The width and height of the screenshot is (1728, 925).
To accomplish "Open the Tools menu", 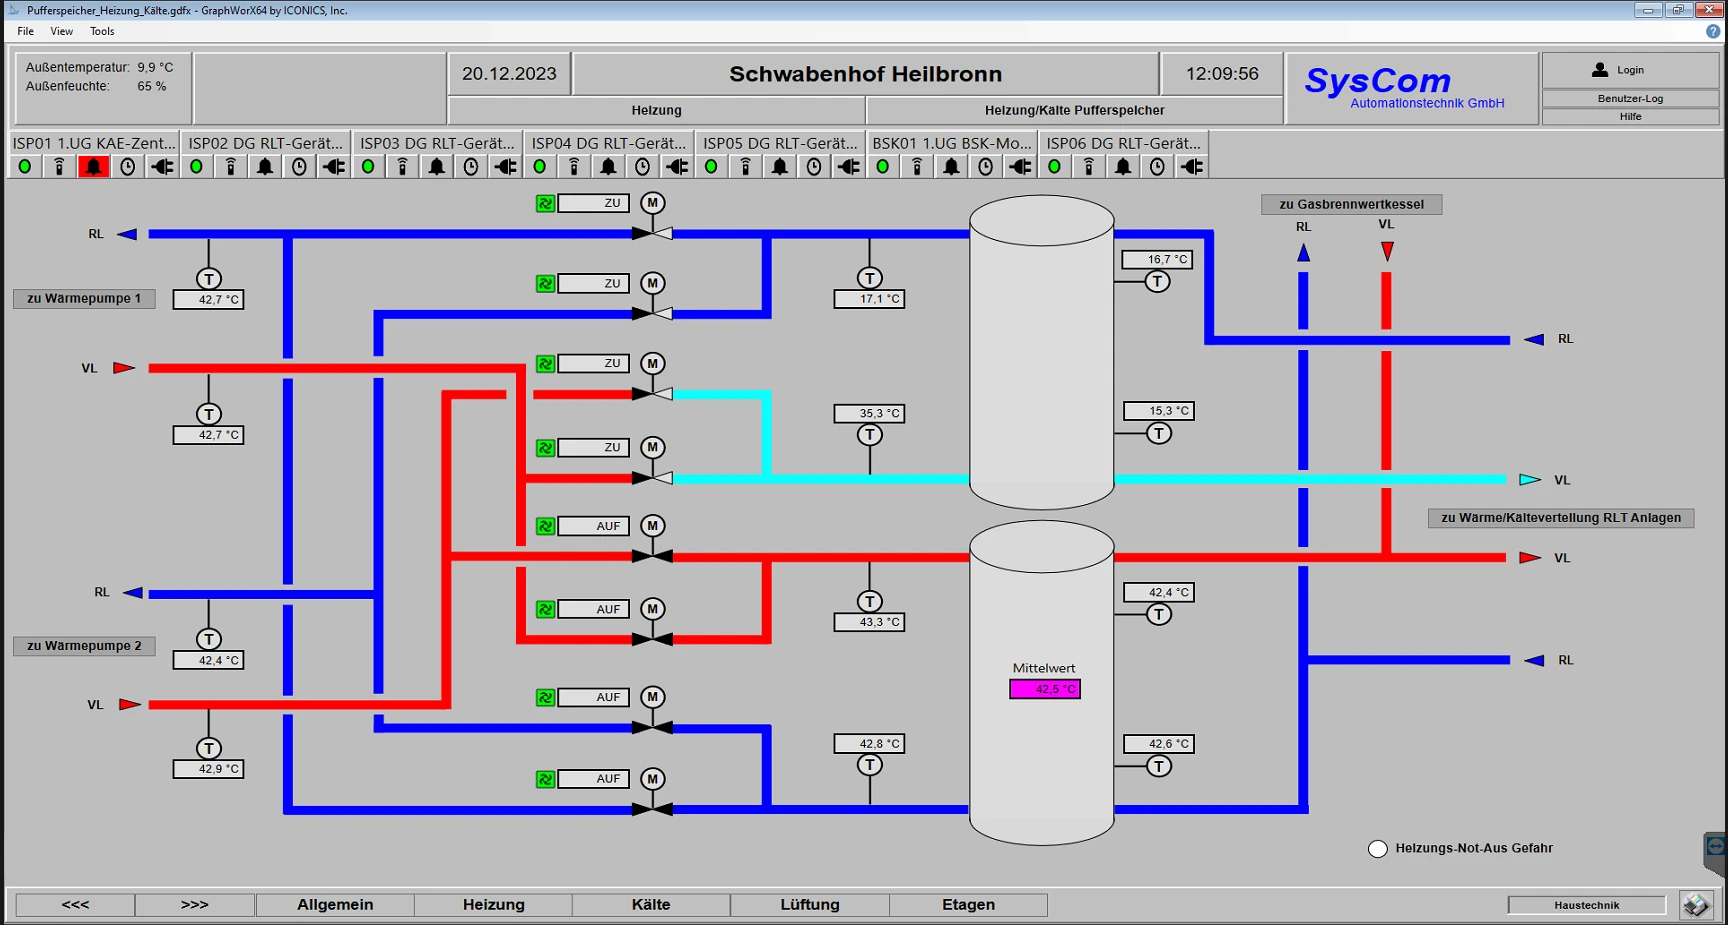I will [x=102, y=31].
